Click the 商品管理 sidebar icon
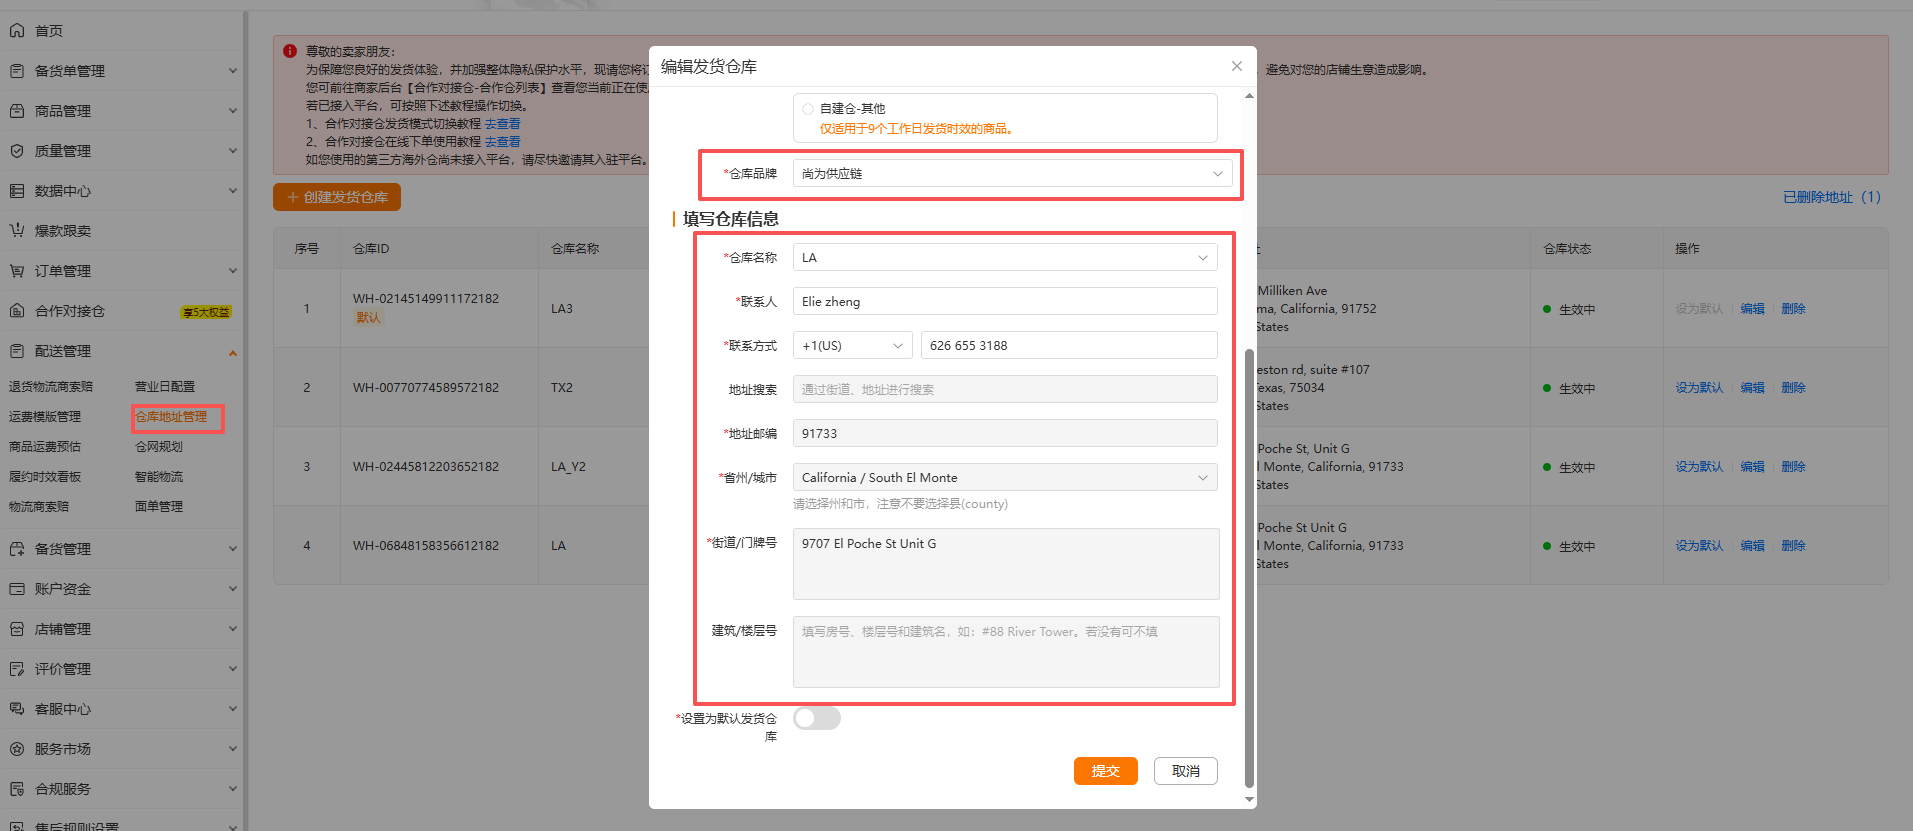1913x831 pixels. [17, 111]
